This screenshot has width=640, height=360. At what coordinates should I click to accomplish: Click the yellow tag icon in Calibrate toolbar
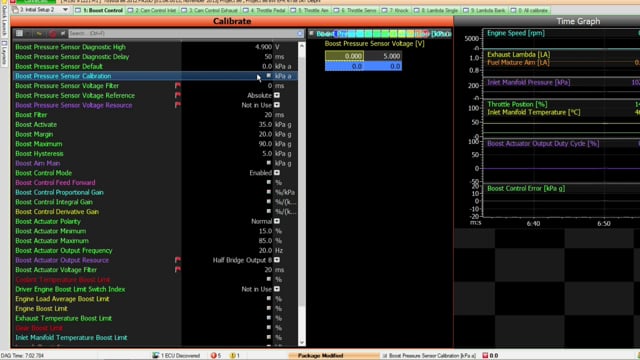click(x=39, y=33)
